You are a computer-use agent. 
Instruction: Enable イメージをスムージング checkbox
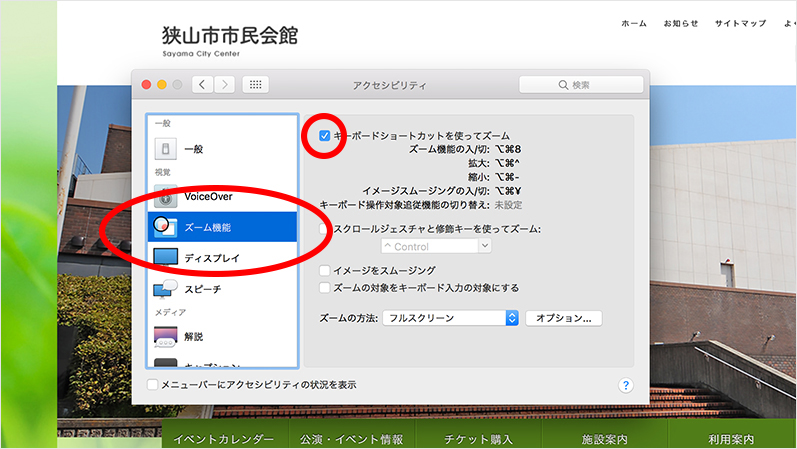tap(325, 270)
